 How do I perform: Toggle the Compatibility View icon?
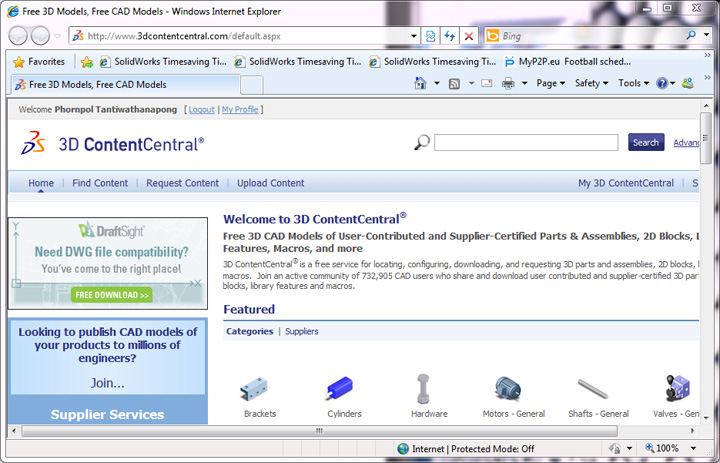click(430, 36)
